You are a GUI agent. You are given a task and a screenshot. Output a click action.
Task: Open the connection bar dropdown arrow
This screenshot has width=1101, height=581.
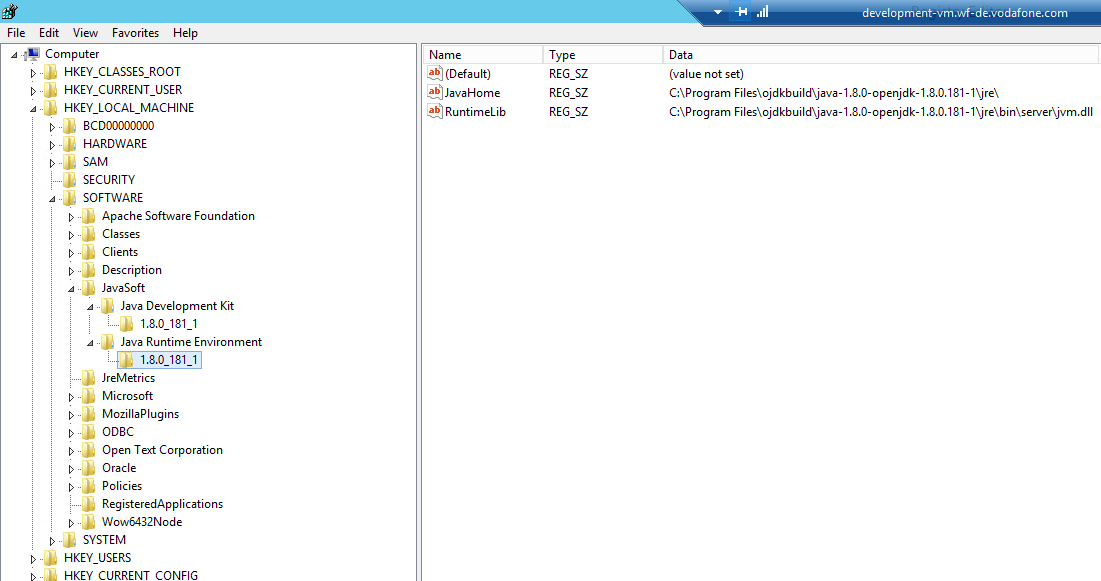tap(718, 13)
